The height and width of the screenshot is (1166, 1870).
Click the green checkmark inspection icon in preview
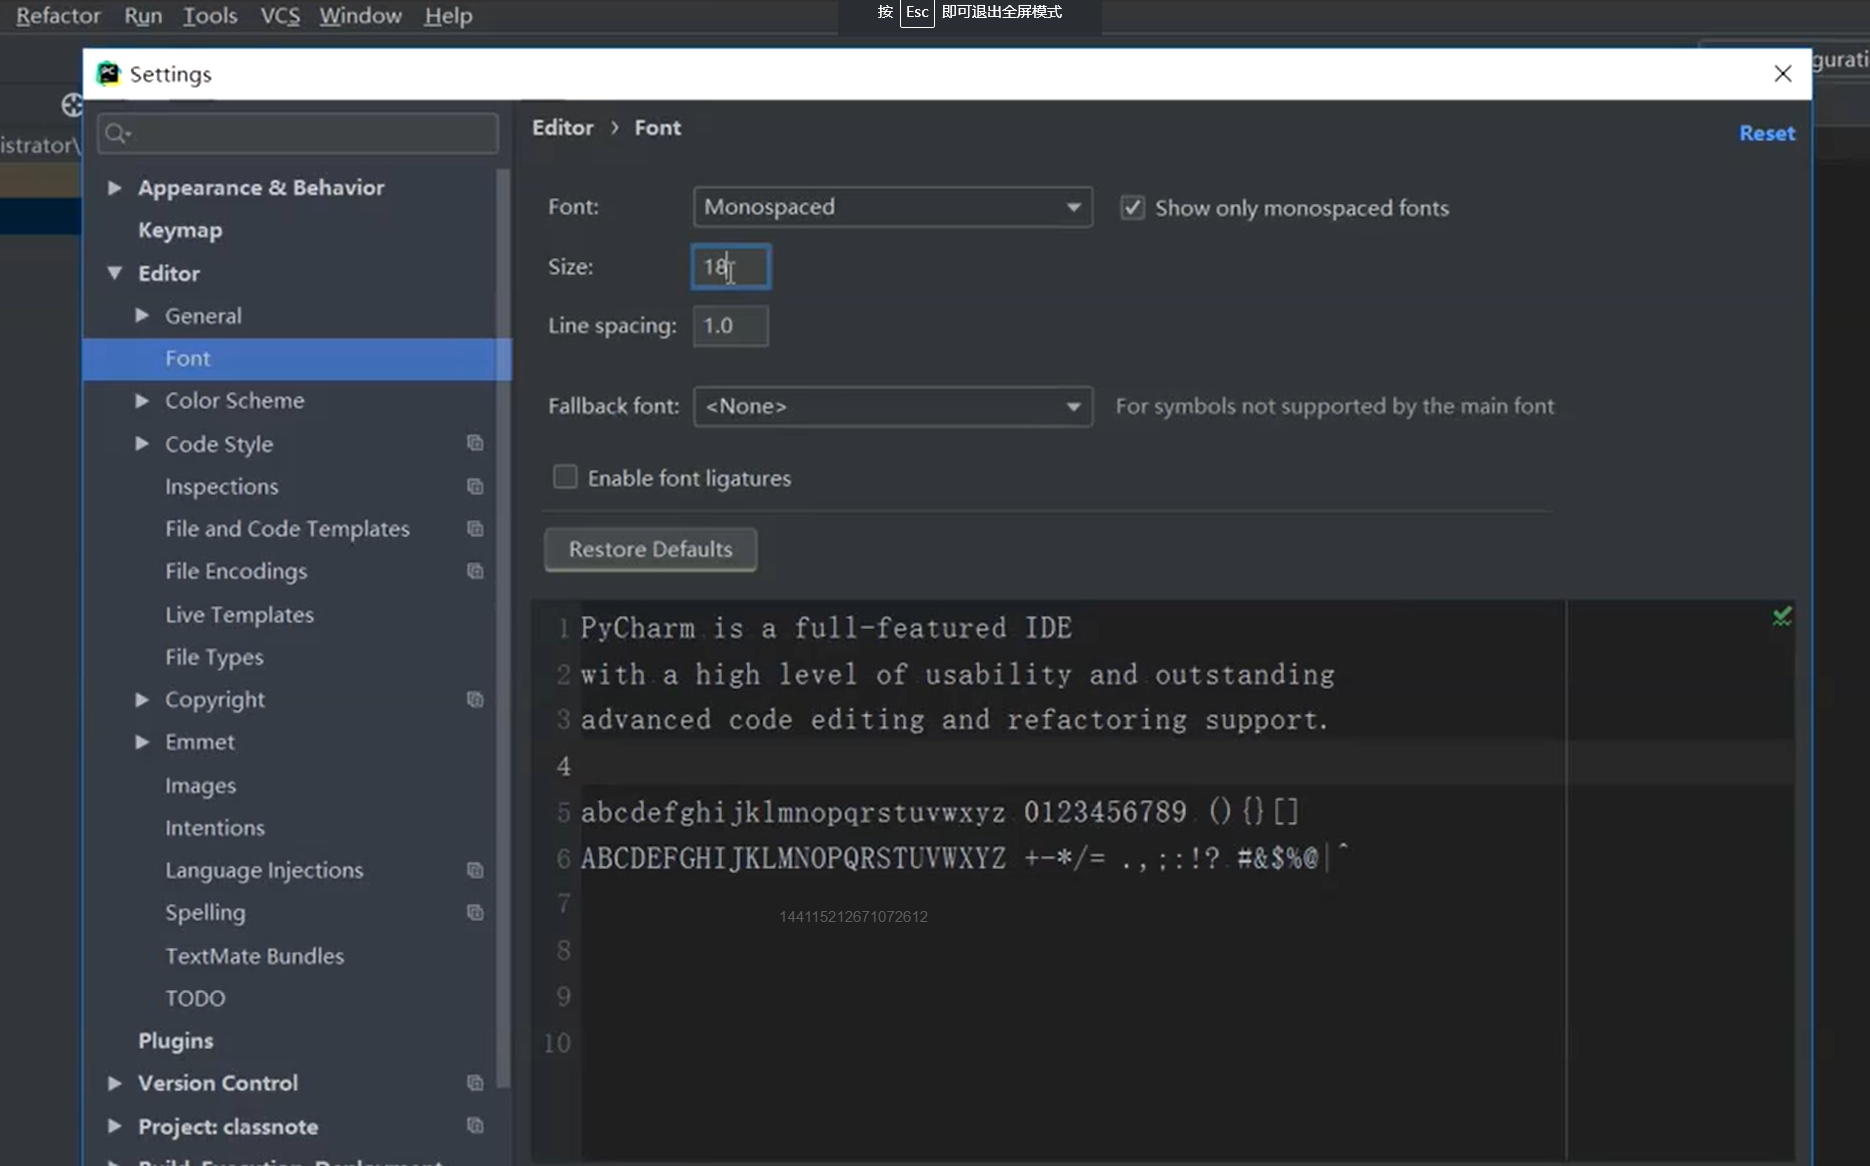click(x=1782, y=616)
